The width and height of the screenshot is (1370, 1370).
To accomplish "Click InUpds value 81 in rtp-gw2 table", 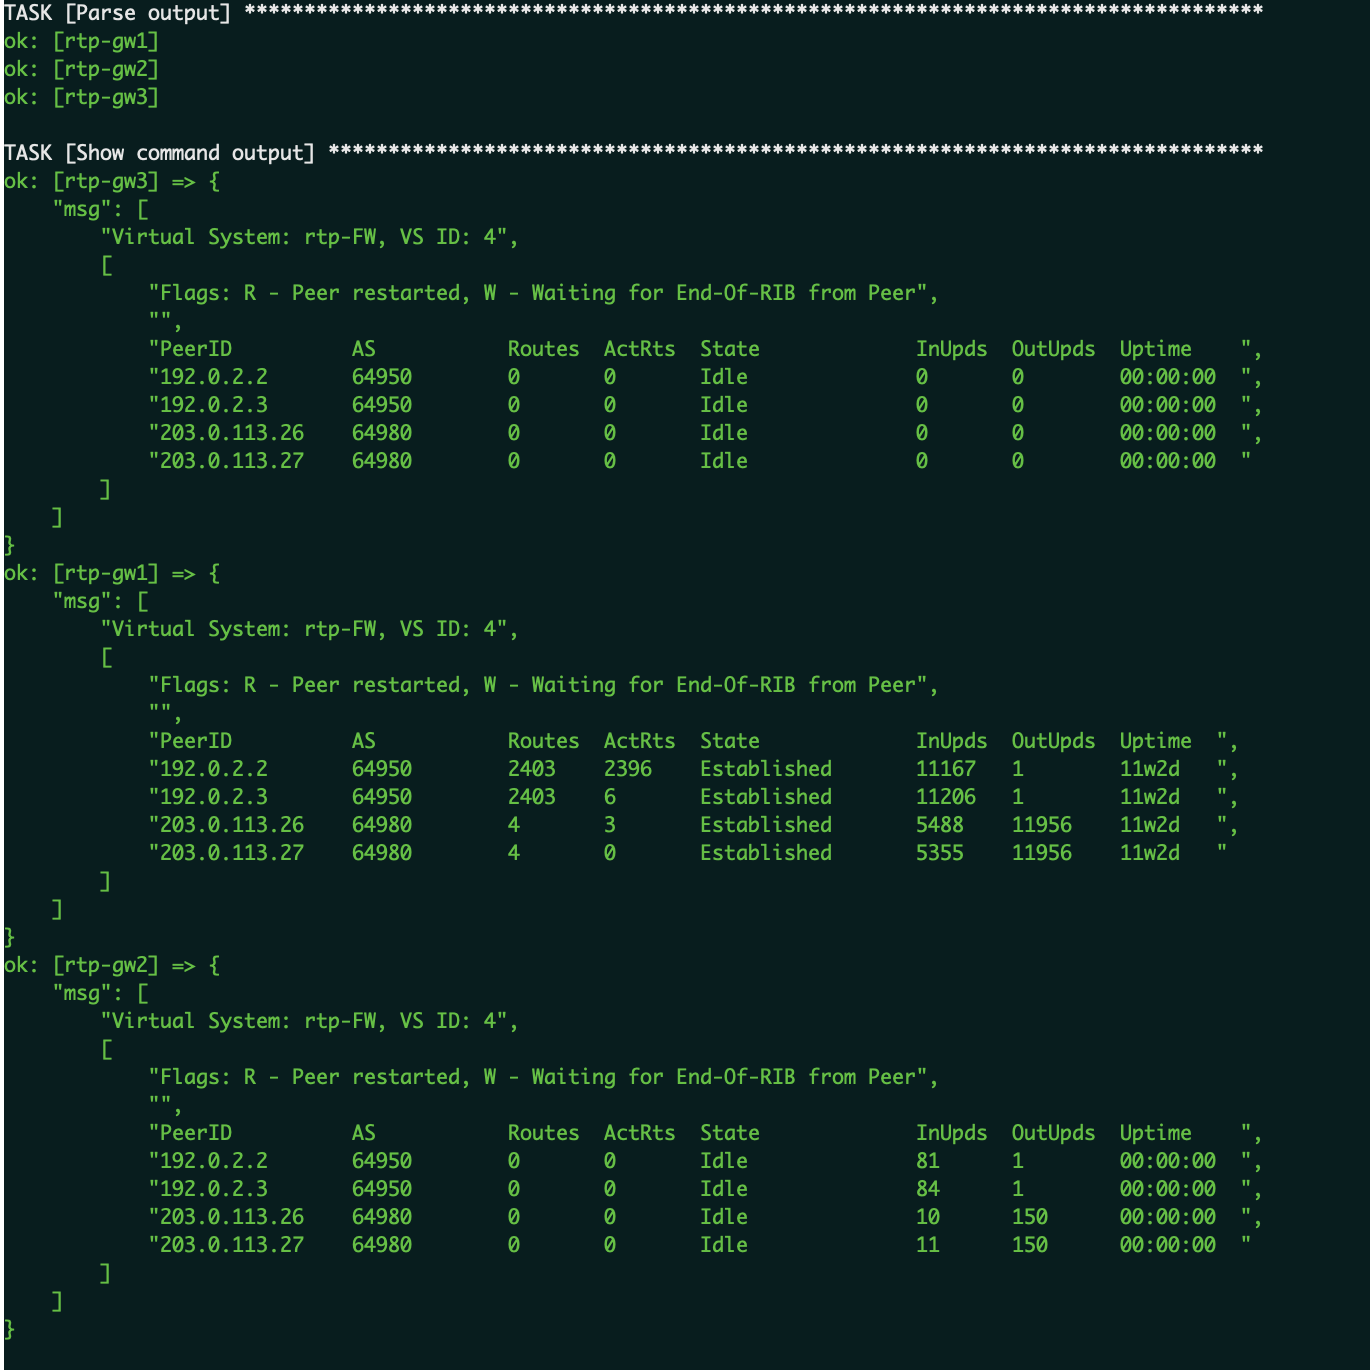I will coord(927,1161).
